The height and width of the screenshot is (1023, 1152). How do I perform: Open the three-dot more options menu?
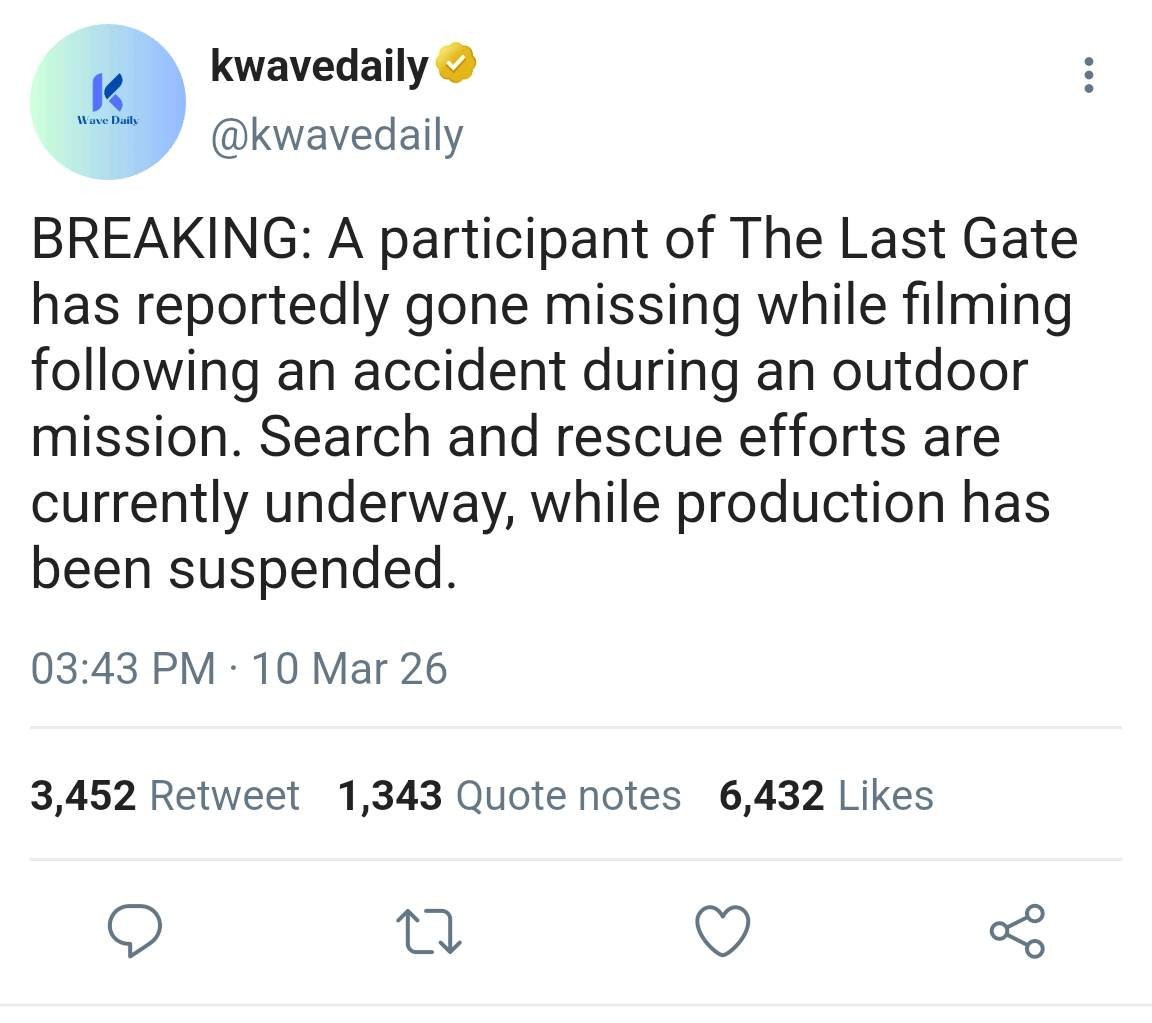pyautogui.click(x=1088, y=75)
